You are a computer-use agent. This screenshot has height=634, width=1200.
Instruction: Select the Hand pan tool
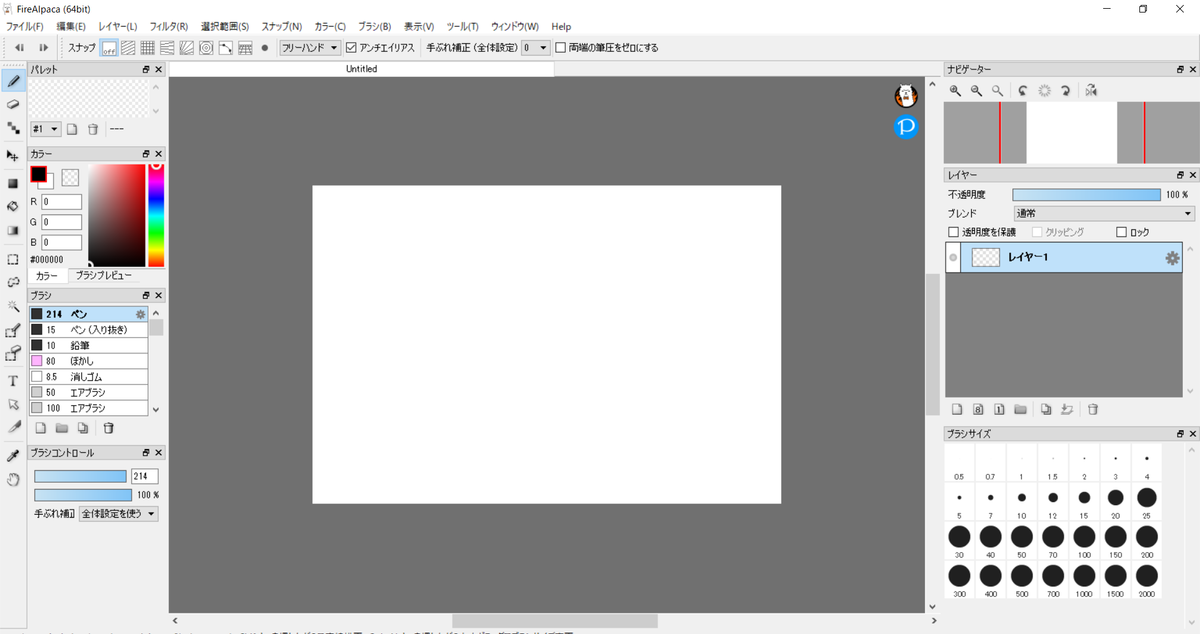pyautogui.click(x=13, y=480)
